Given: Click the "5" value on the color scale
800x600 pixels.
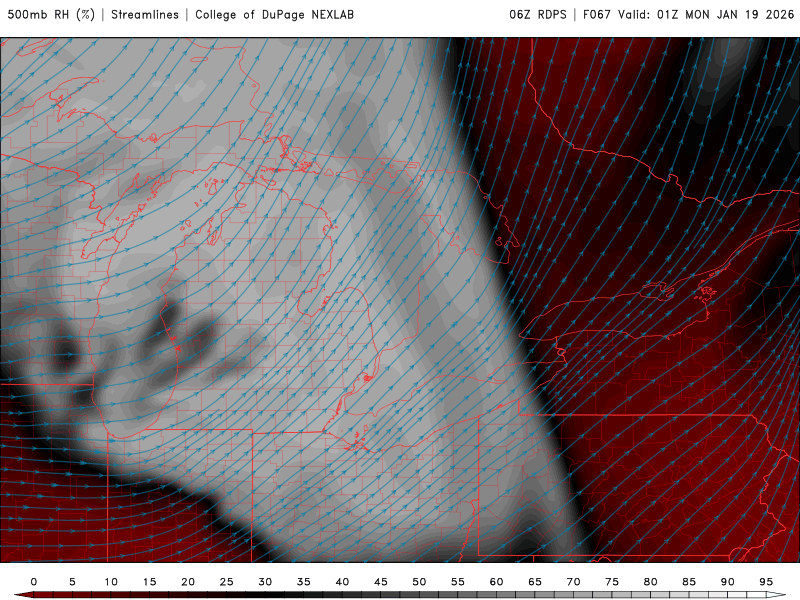Looking at the screenshot, I should [x=72, y=582].
